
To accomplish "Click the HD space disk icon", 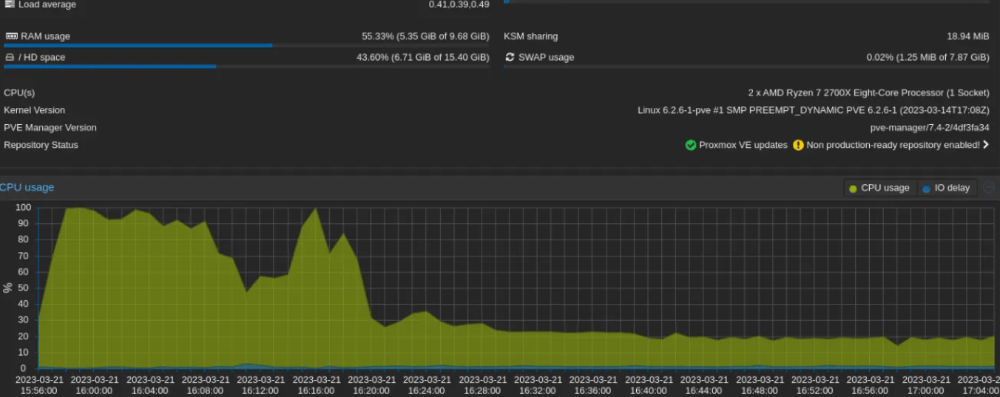I will tap(10, 57).
